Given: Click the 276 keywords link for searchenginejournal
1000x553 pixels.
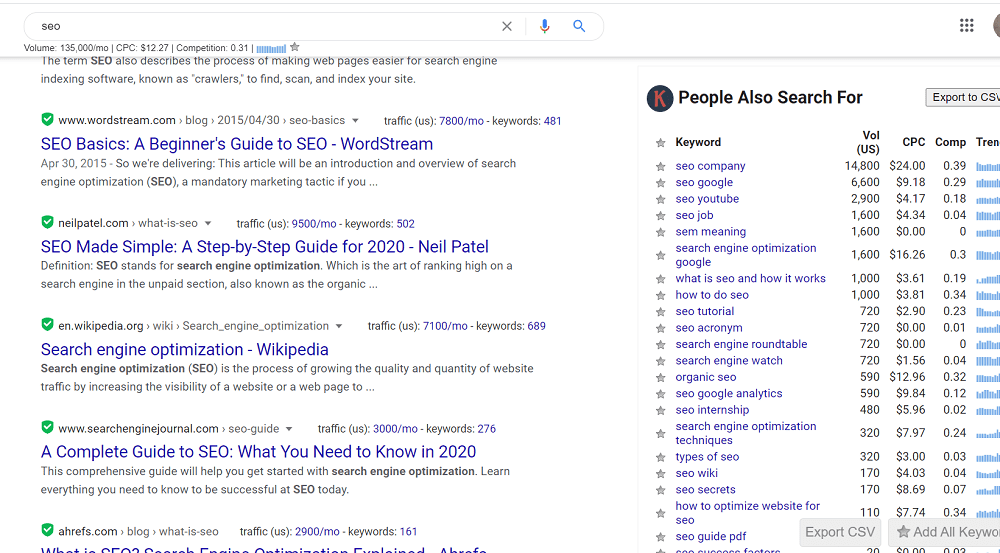Looking at the screenshot, I should tap(487, 429).
